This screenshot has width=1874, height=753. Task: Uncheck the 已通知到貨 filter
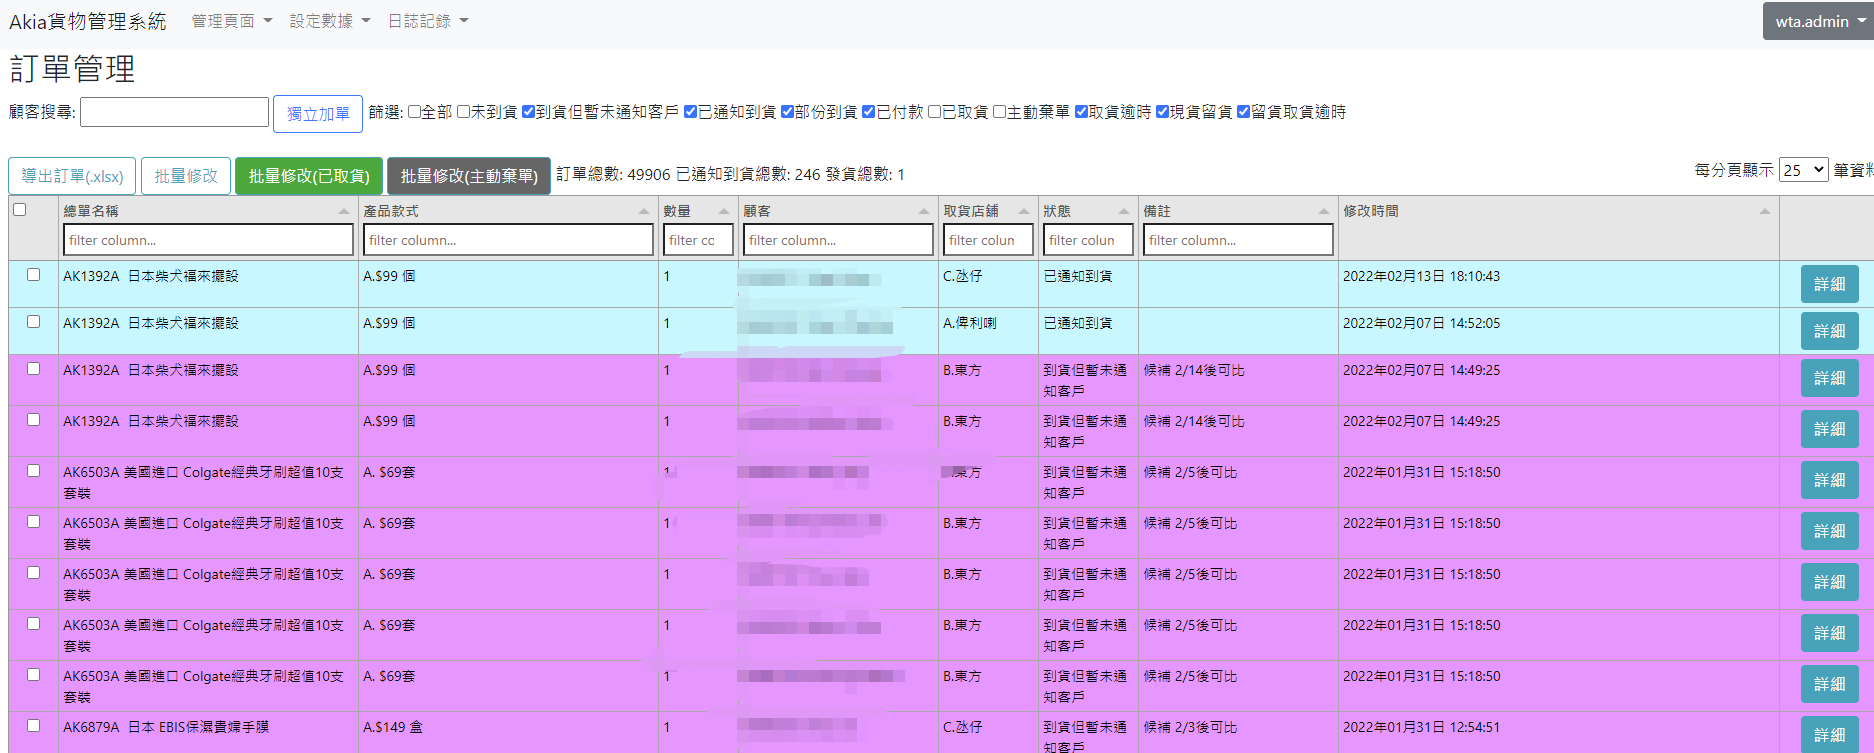tap(690, 112)
